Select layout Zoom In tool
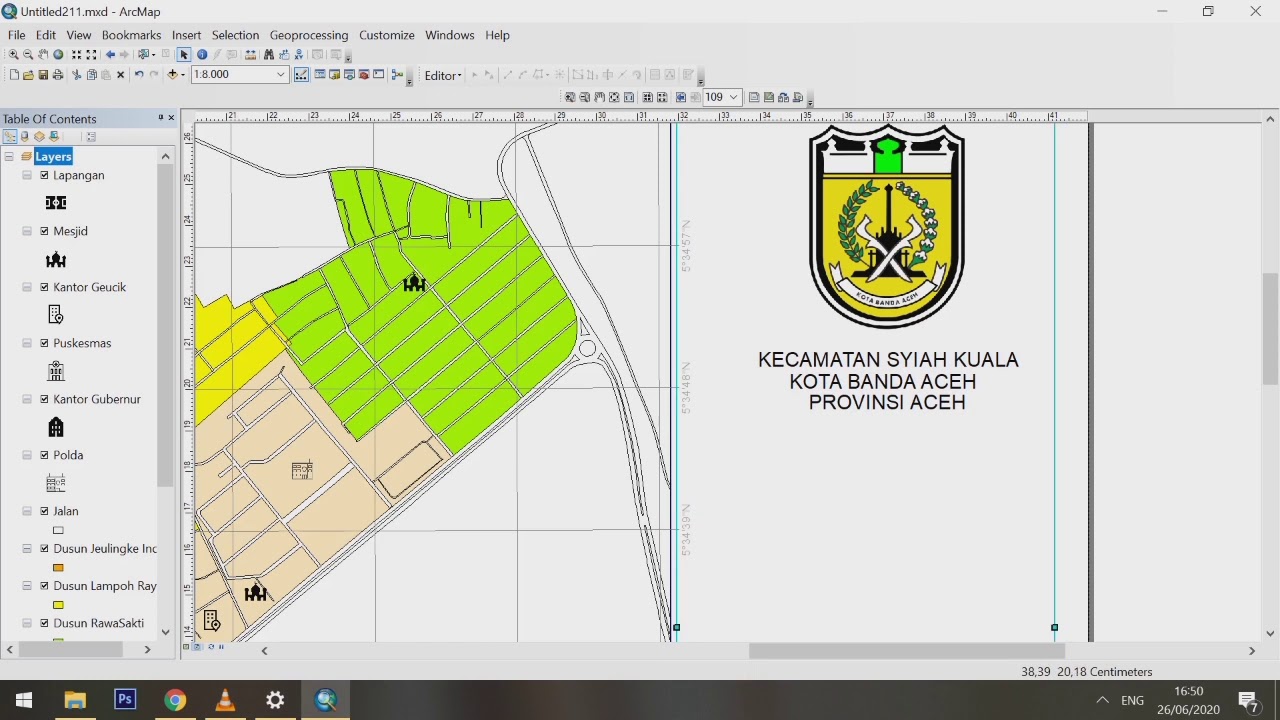This screenshot has width=1280, height=720. (x=570, y=97)
